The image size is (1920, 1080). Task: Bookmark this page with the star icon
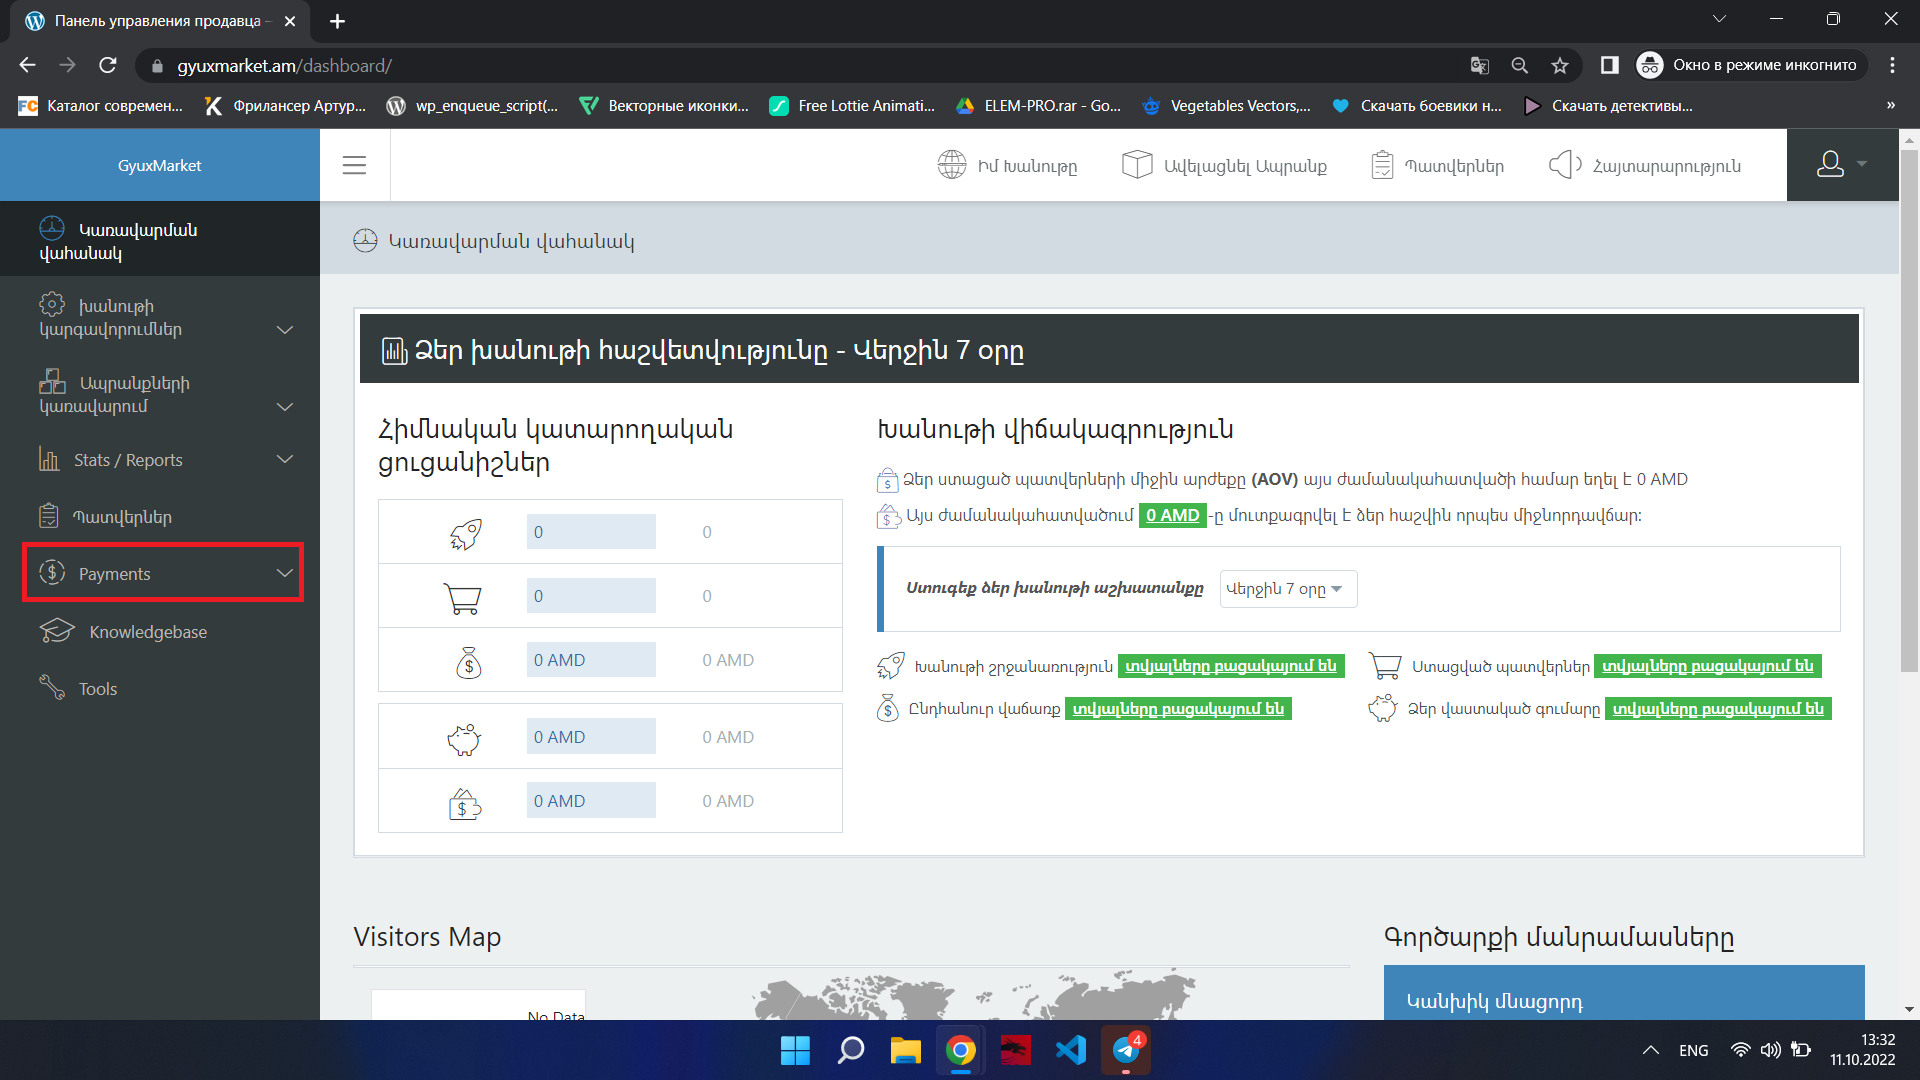coord(1559,66)
